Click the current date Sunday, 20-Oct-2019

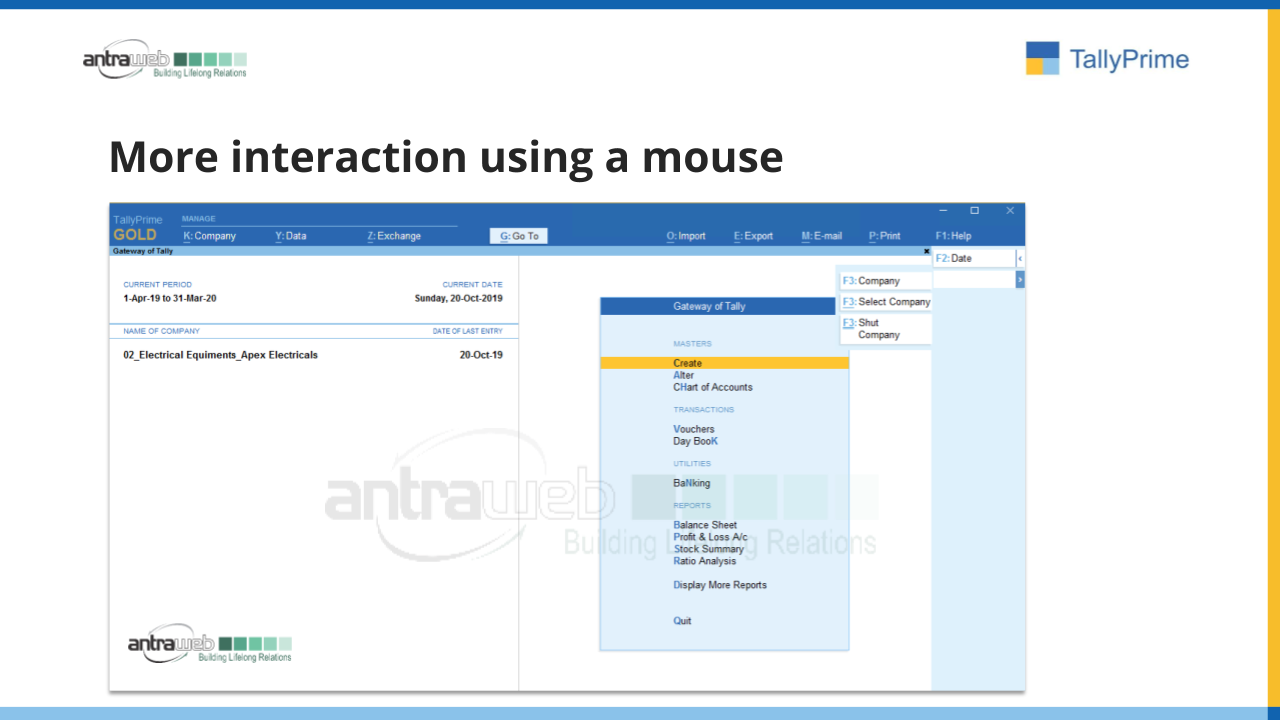pyautogui.click(x=459, y=298)
